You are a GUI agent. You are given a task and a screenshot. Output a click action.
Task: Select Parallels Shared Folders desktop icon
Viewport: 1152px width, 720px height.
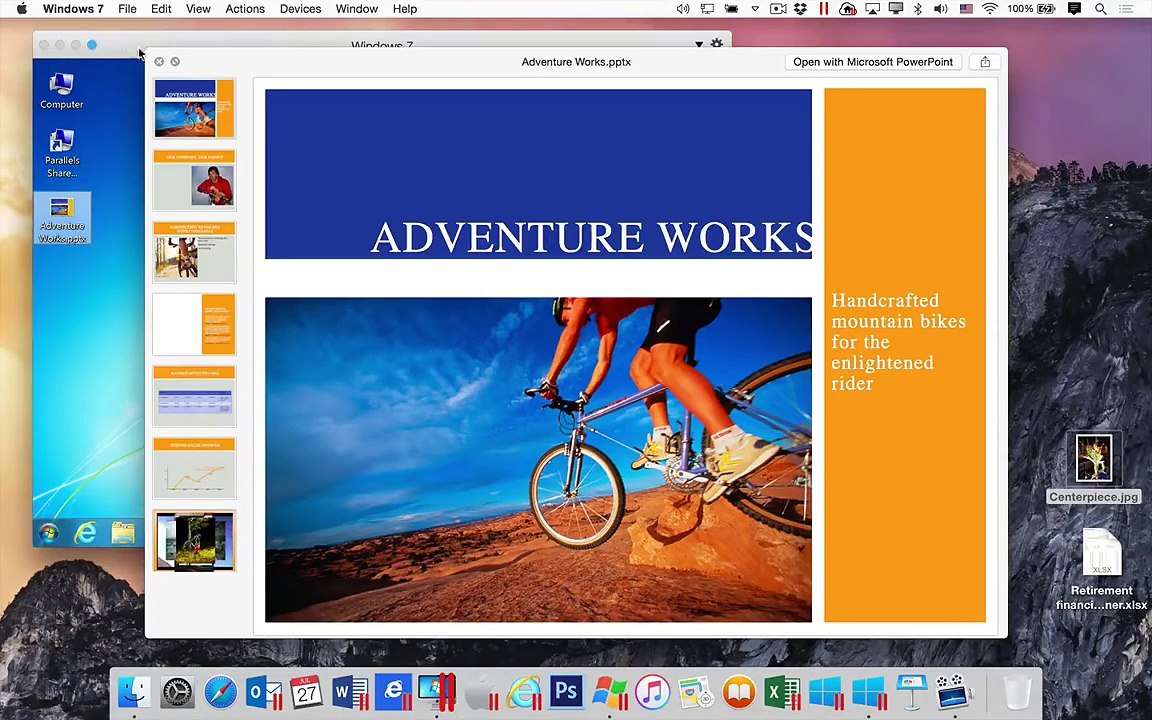tap(62, 154)
